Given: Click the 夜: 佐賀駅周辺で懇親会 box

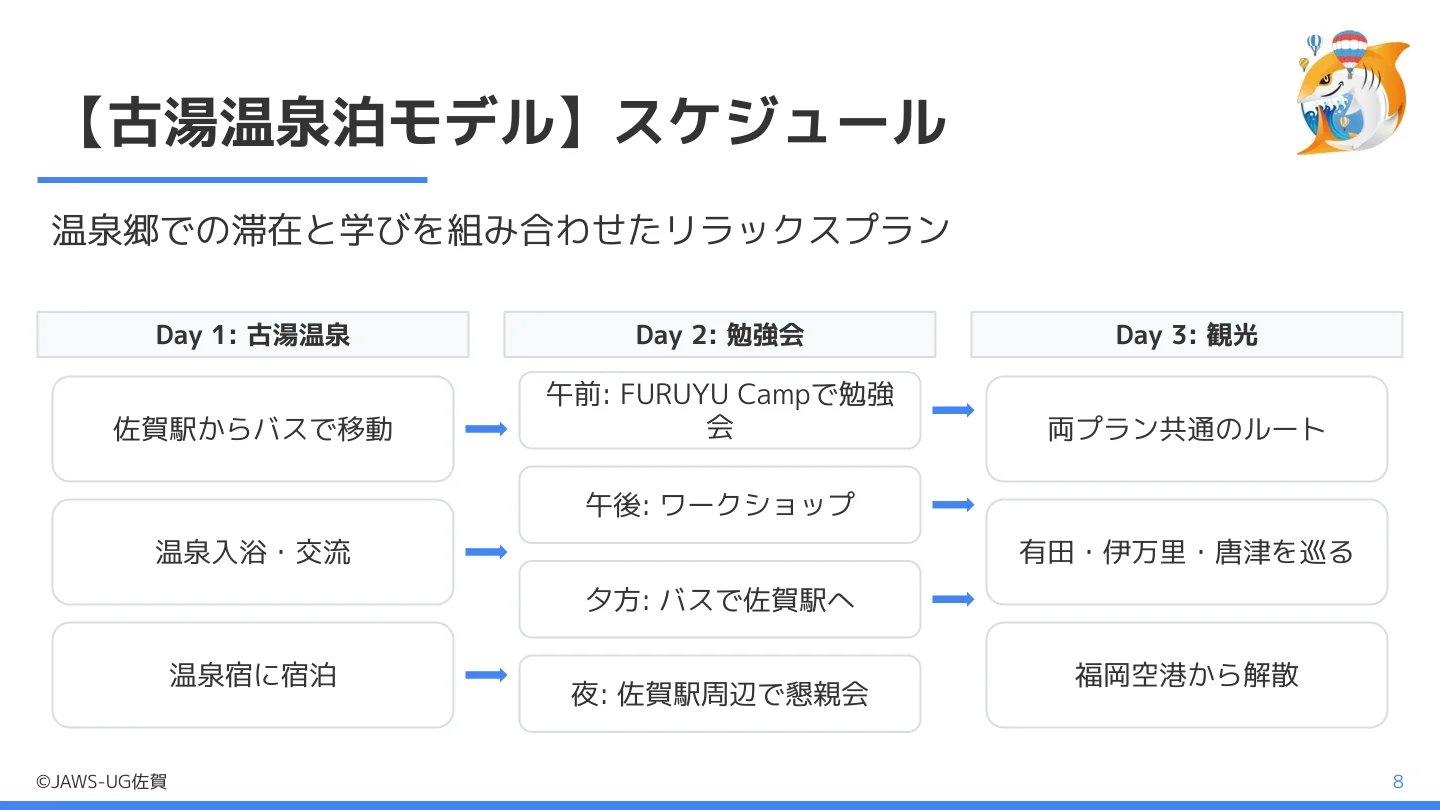Looking at the screenshot, I should 720,694.
